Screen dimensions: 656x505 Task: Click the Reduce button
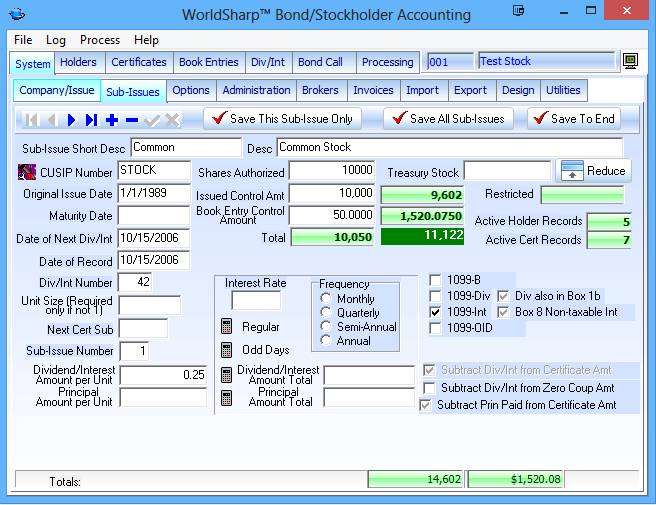point(594,171)
